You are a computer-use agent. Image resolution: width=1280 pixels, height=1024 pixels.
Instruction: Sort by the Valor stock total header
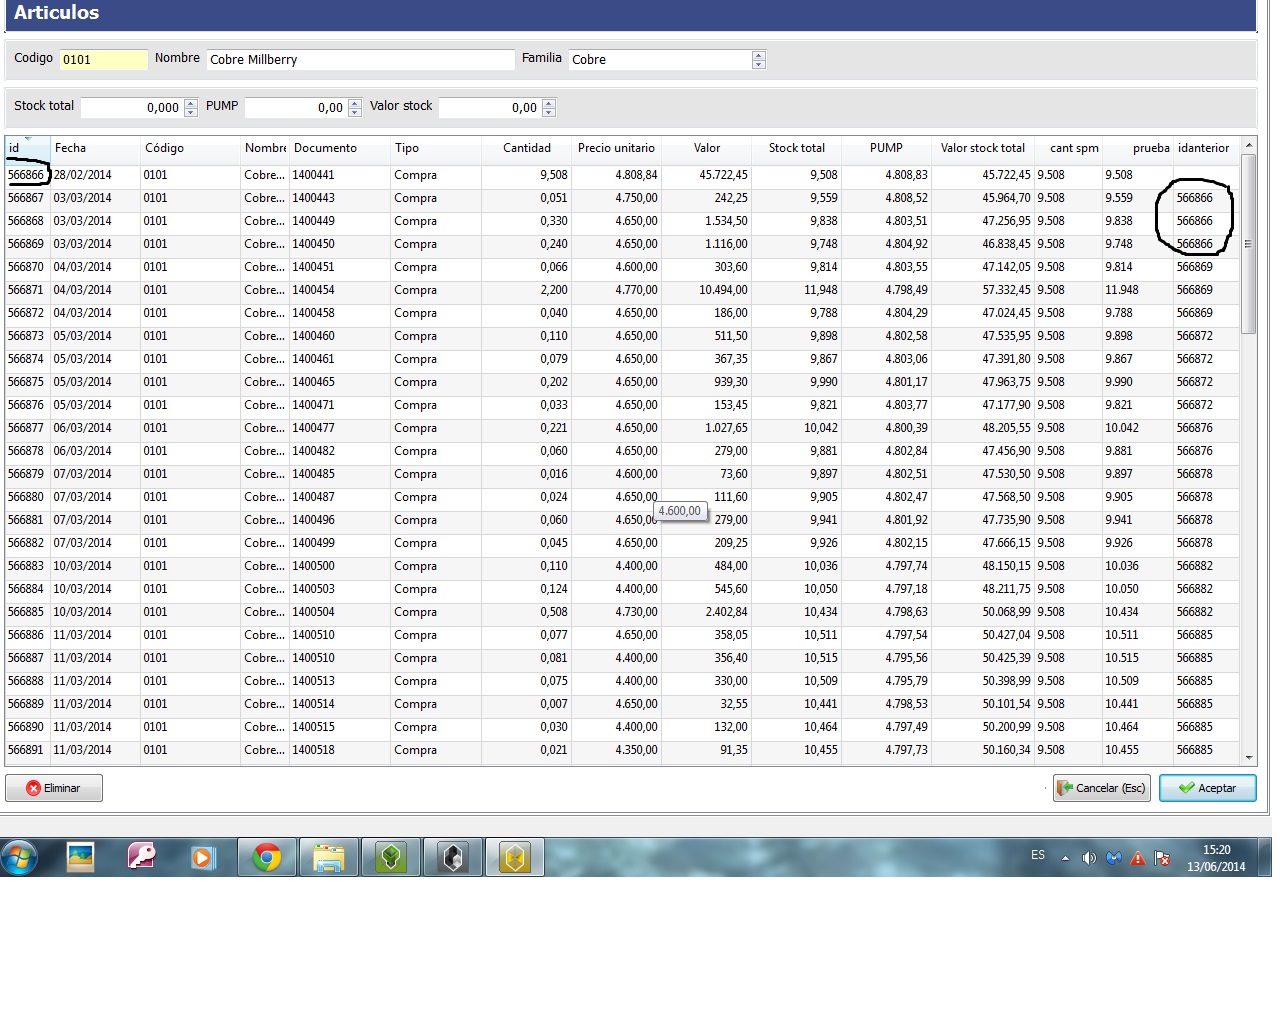(x=983, y=148)
